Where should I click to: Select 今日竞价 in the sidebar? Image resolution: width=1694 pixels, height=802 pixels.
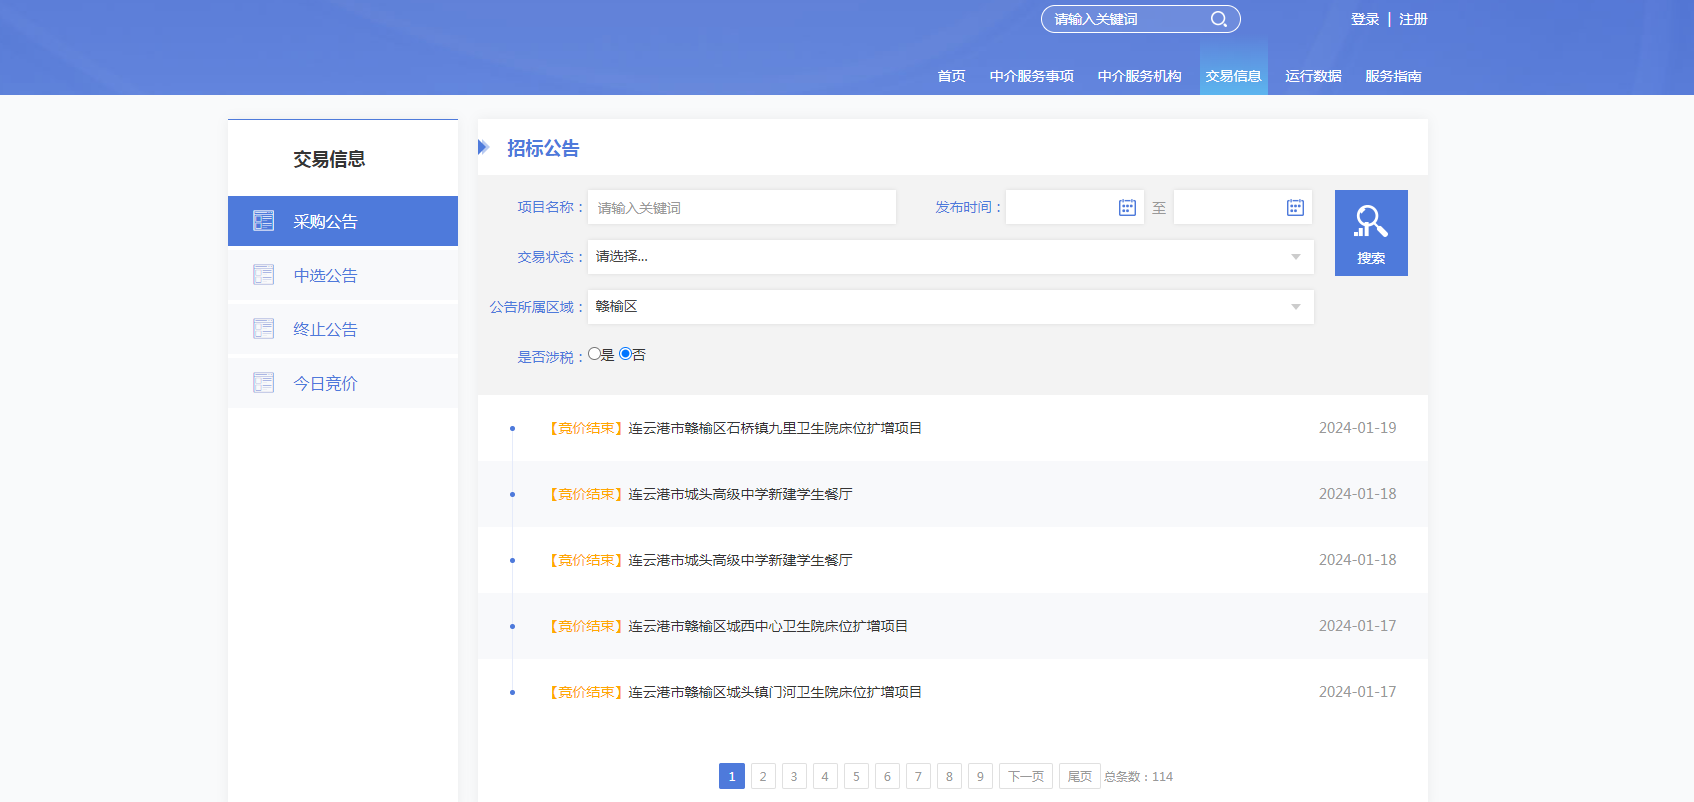click(x=343, y=383)
